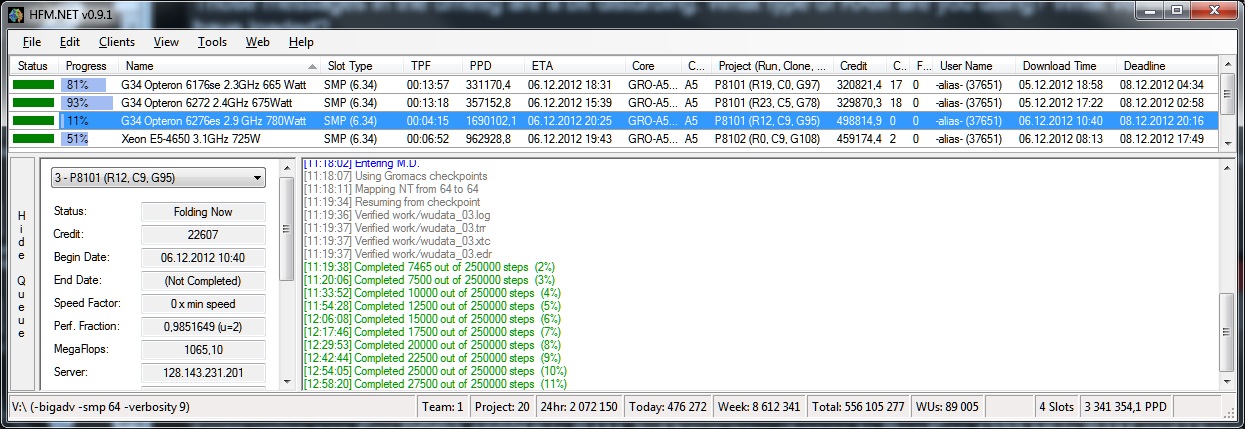
Task: Click the Perf. Fraction value field
Action: coord(204,326)
